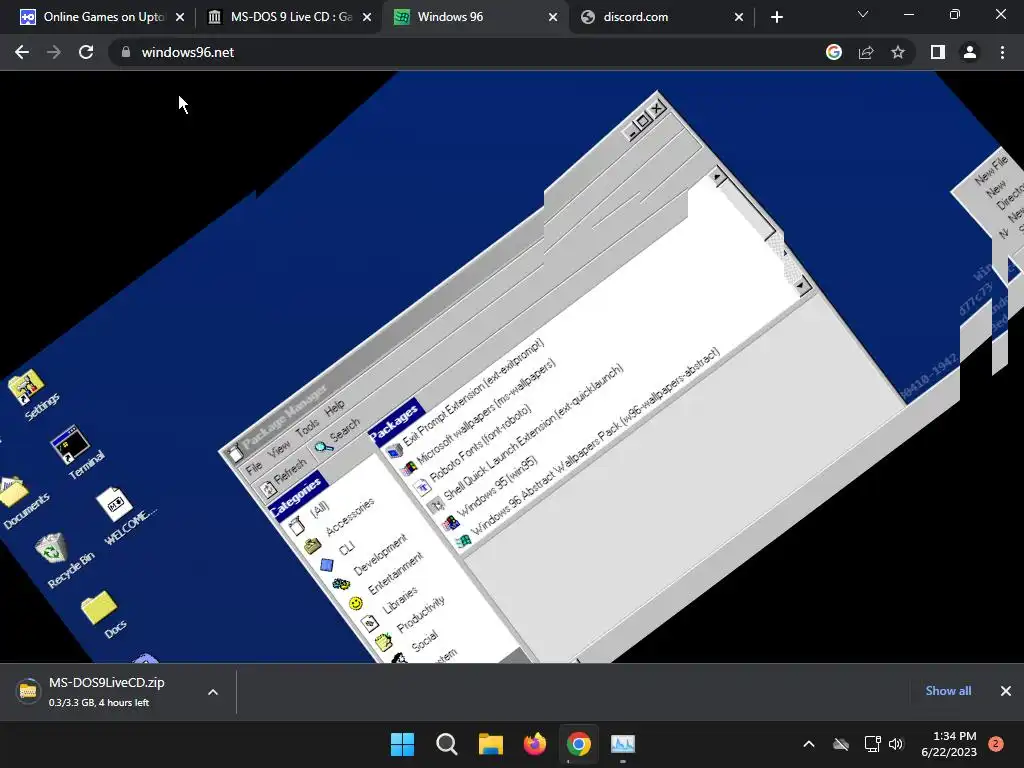Close the downloads bar
This screenshot has width=1024, height=768.
pyautogui.click(x=1006, y=691)
